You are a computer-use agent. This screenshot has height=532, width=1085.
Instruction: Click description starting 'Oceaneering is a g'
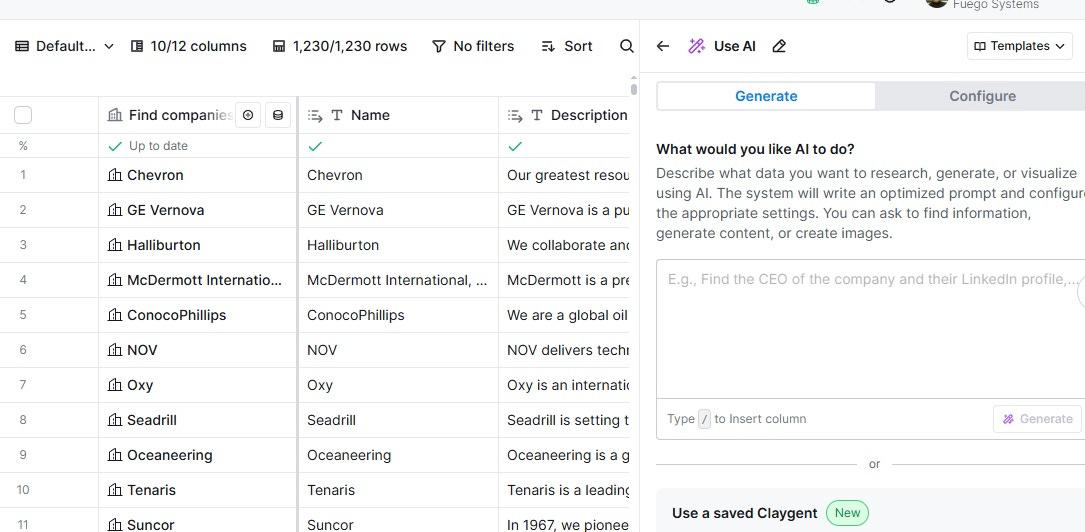click(564, 455)
